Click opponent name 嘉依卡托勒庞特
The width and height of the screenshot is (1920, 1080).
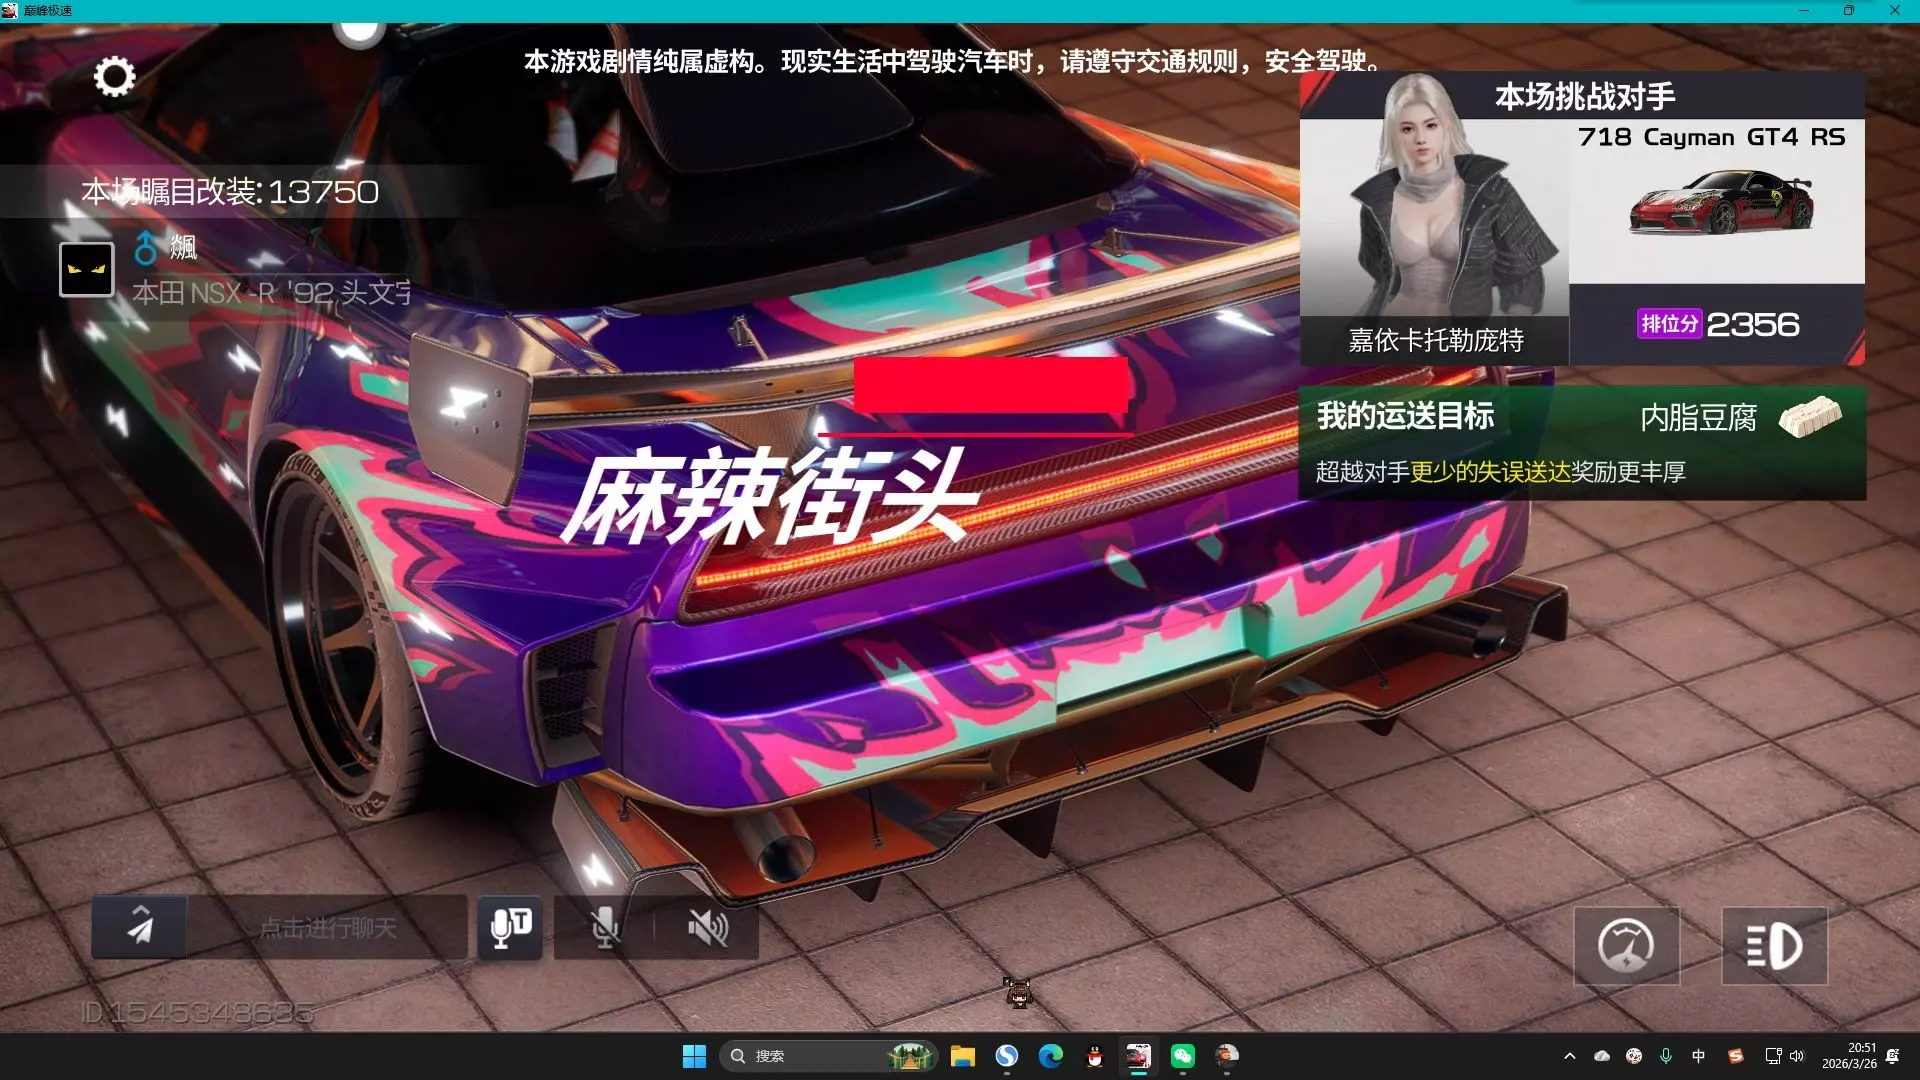tap(1436, 341)
